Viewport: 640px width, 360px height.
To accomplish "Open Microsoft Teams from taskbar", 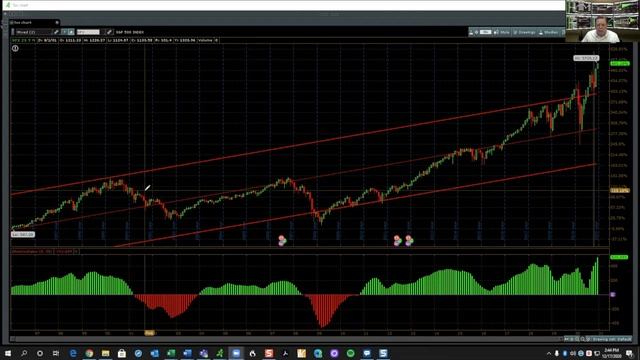I will click(203, 353).
